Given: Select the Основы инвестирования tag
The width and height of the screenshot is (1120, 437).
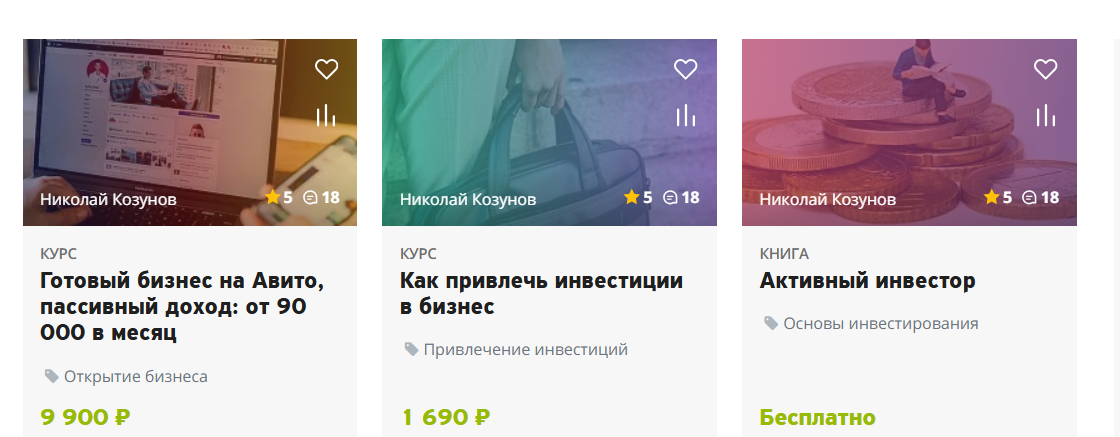Looking at the screenshot, I should [871, 323].
